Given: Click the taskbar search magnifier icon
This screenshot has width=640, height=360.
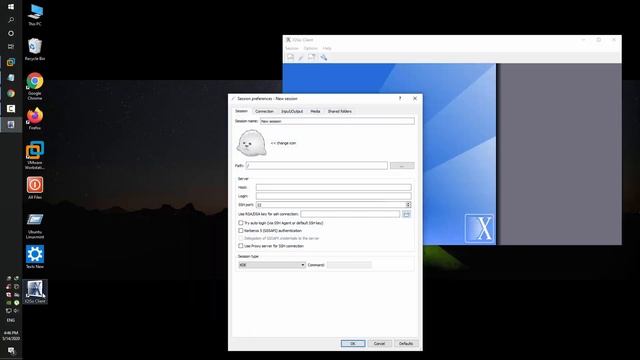Looking at the screenshot, I should point(11,20).
